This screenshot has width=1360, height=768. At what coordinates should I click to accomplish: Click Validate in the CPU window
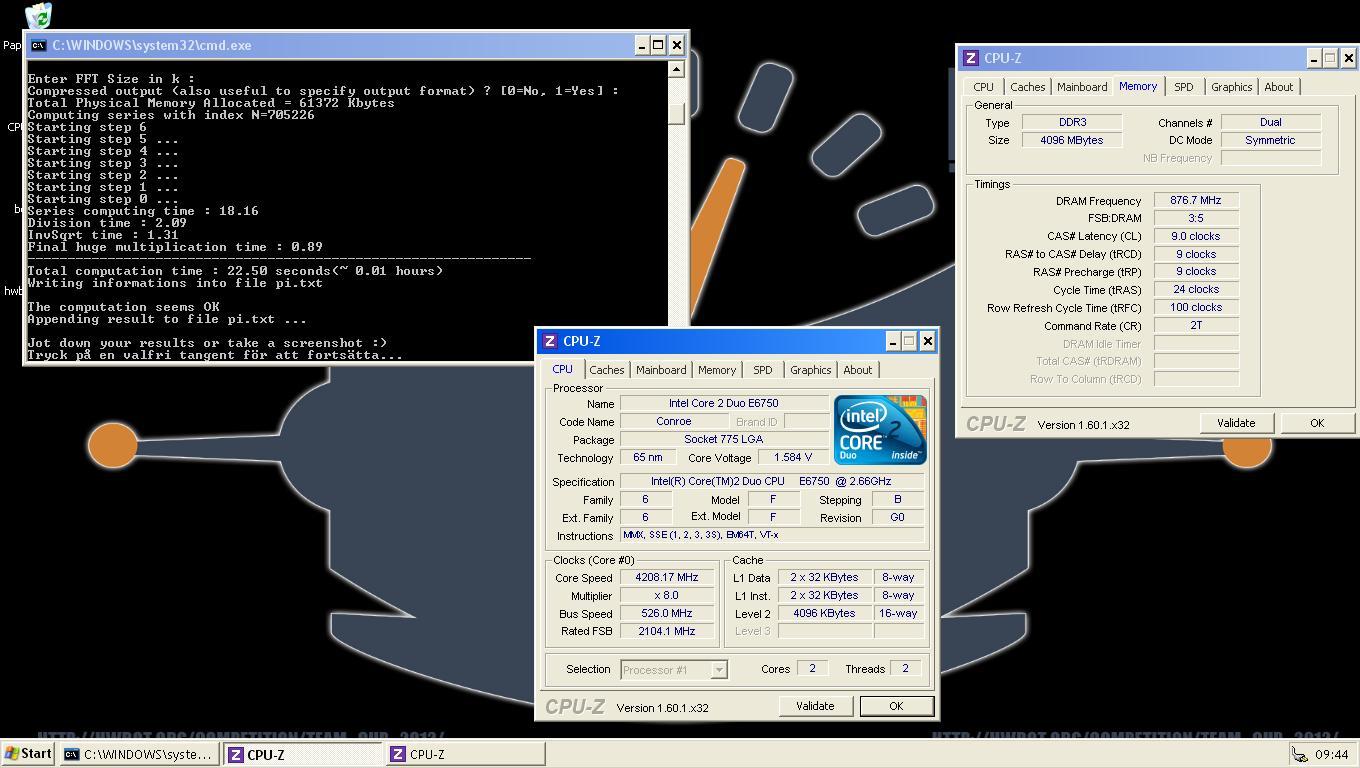(x=814, y=706)
